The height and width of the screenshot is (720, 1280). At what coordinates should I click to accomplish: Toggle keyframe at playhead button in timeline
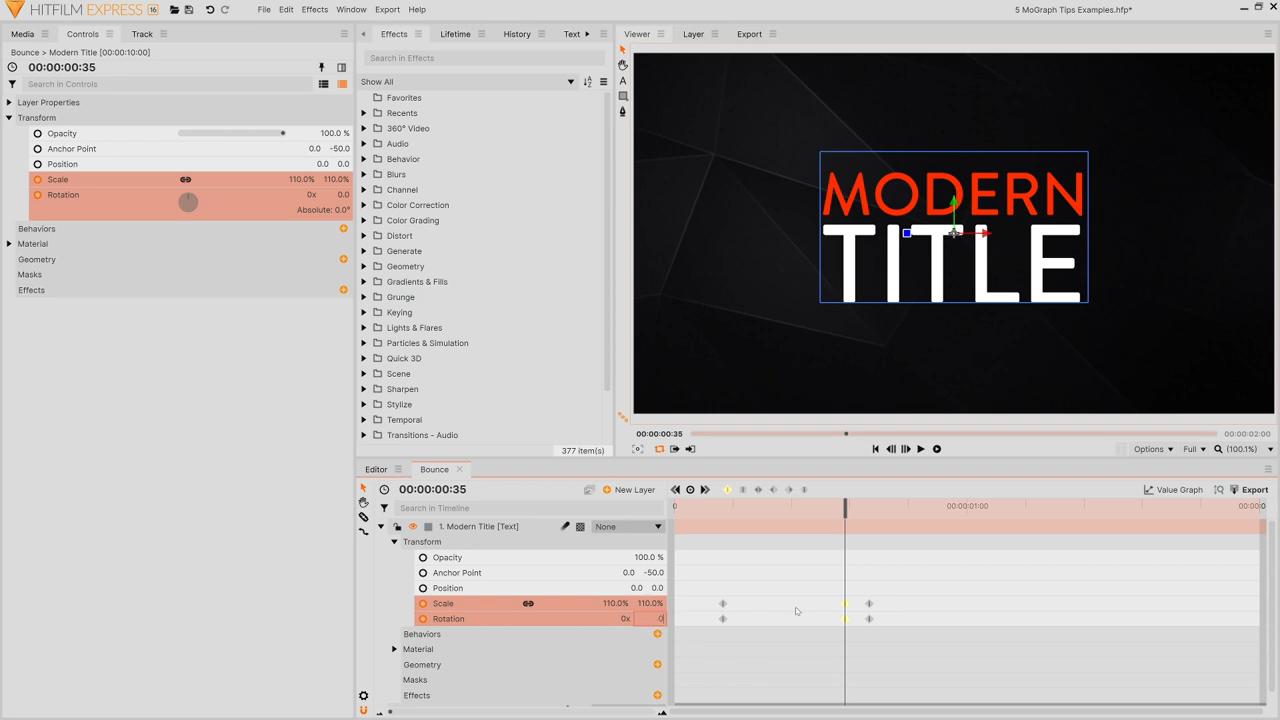coord(690,490)
